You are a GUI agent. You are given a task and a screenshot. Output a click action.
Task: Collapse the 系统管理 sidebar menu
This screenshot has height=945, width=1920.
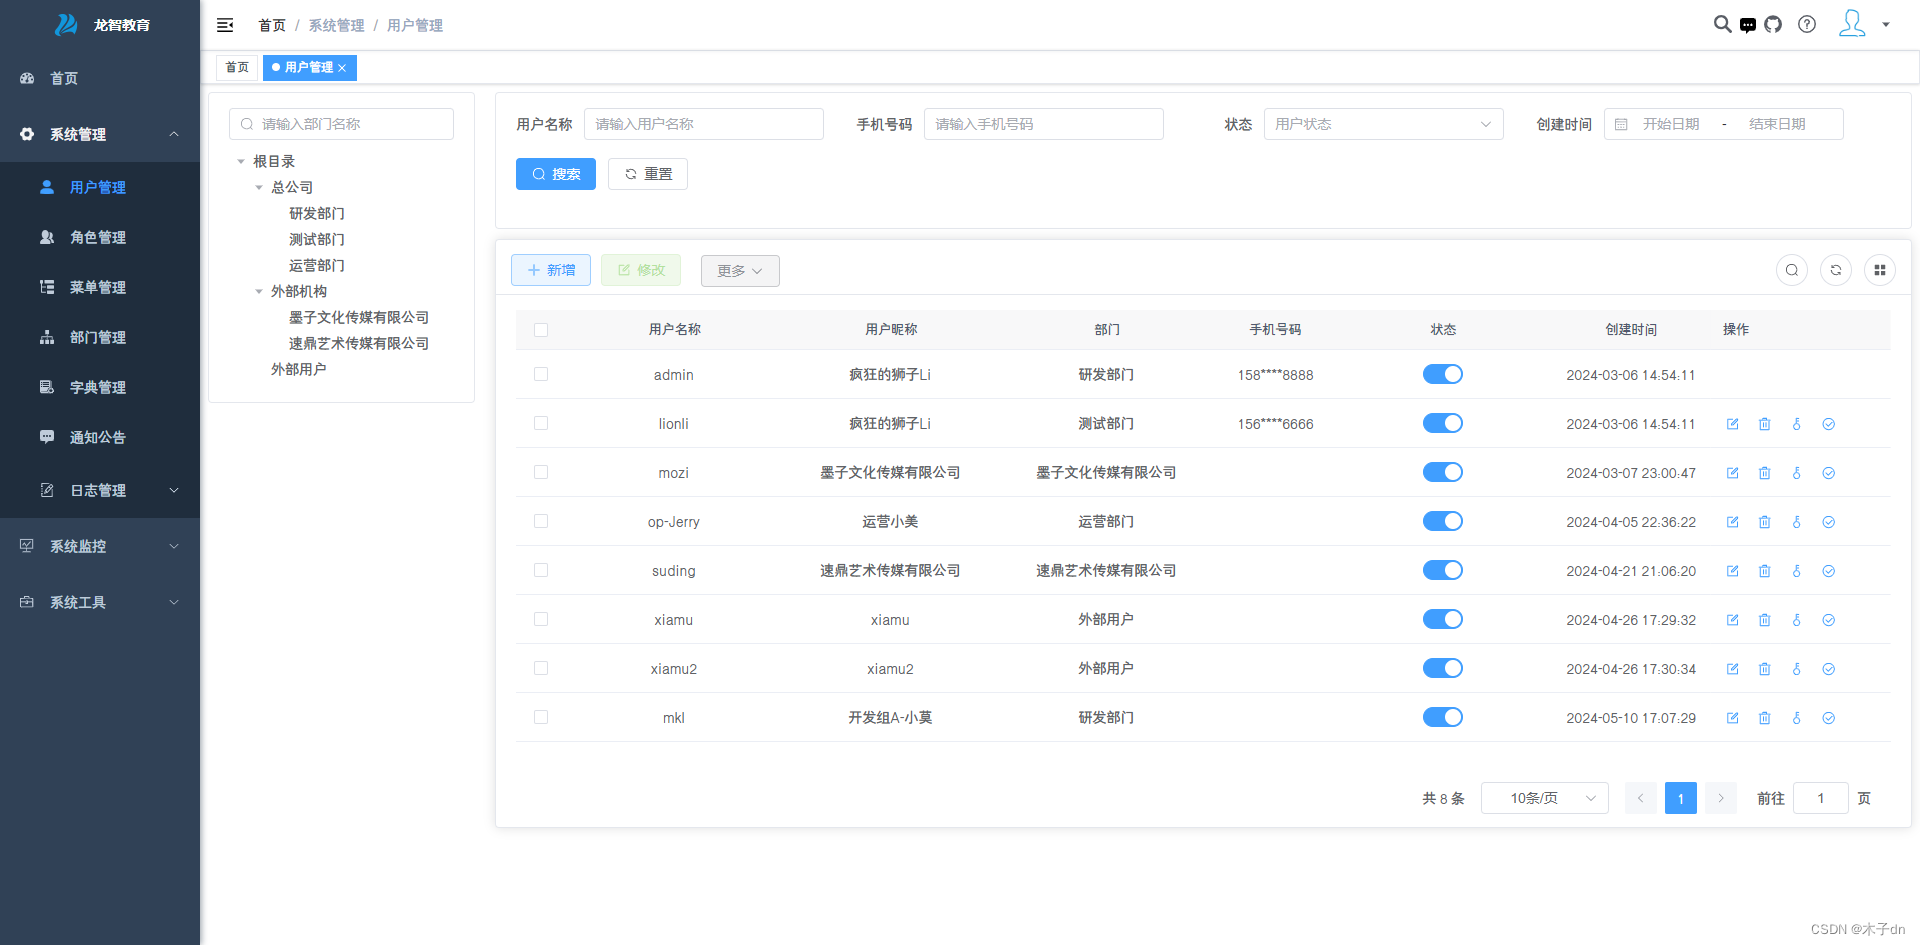[x=100, y=134]
